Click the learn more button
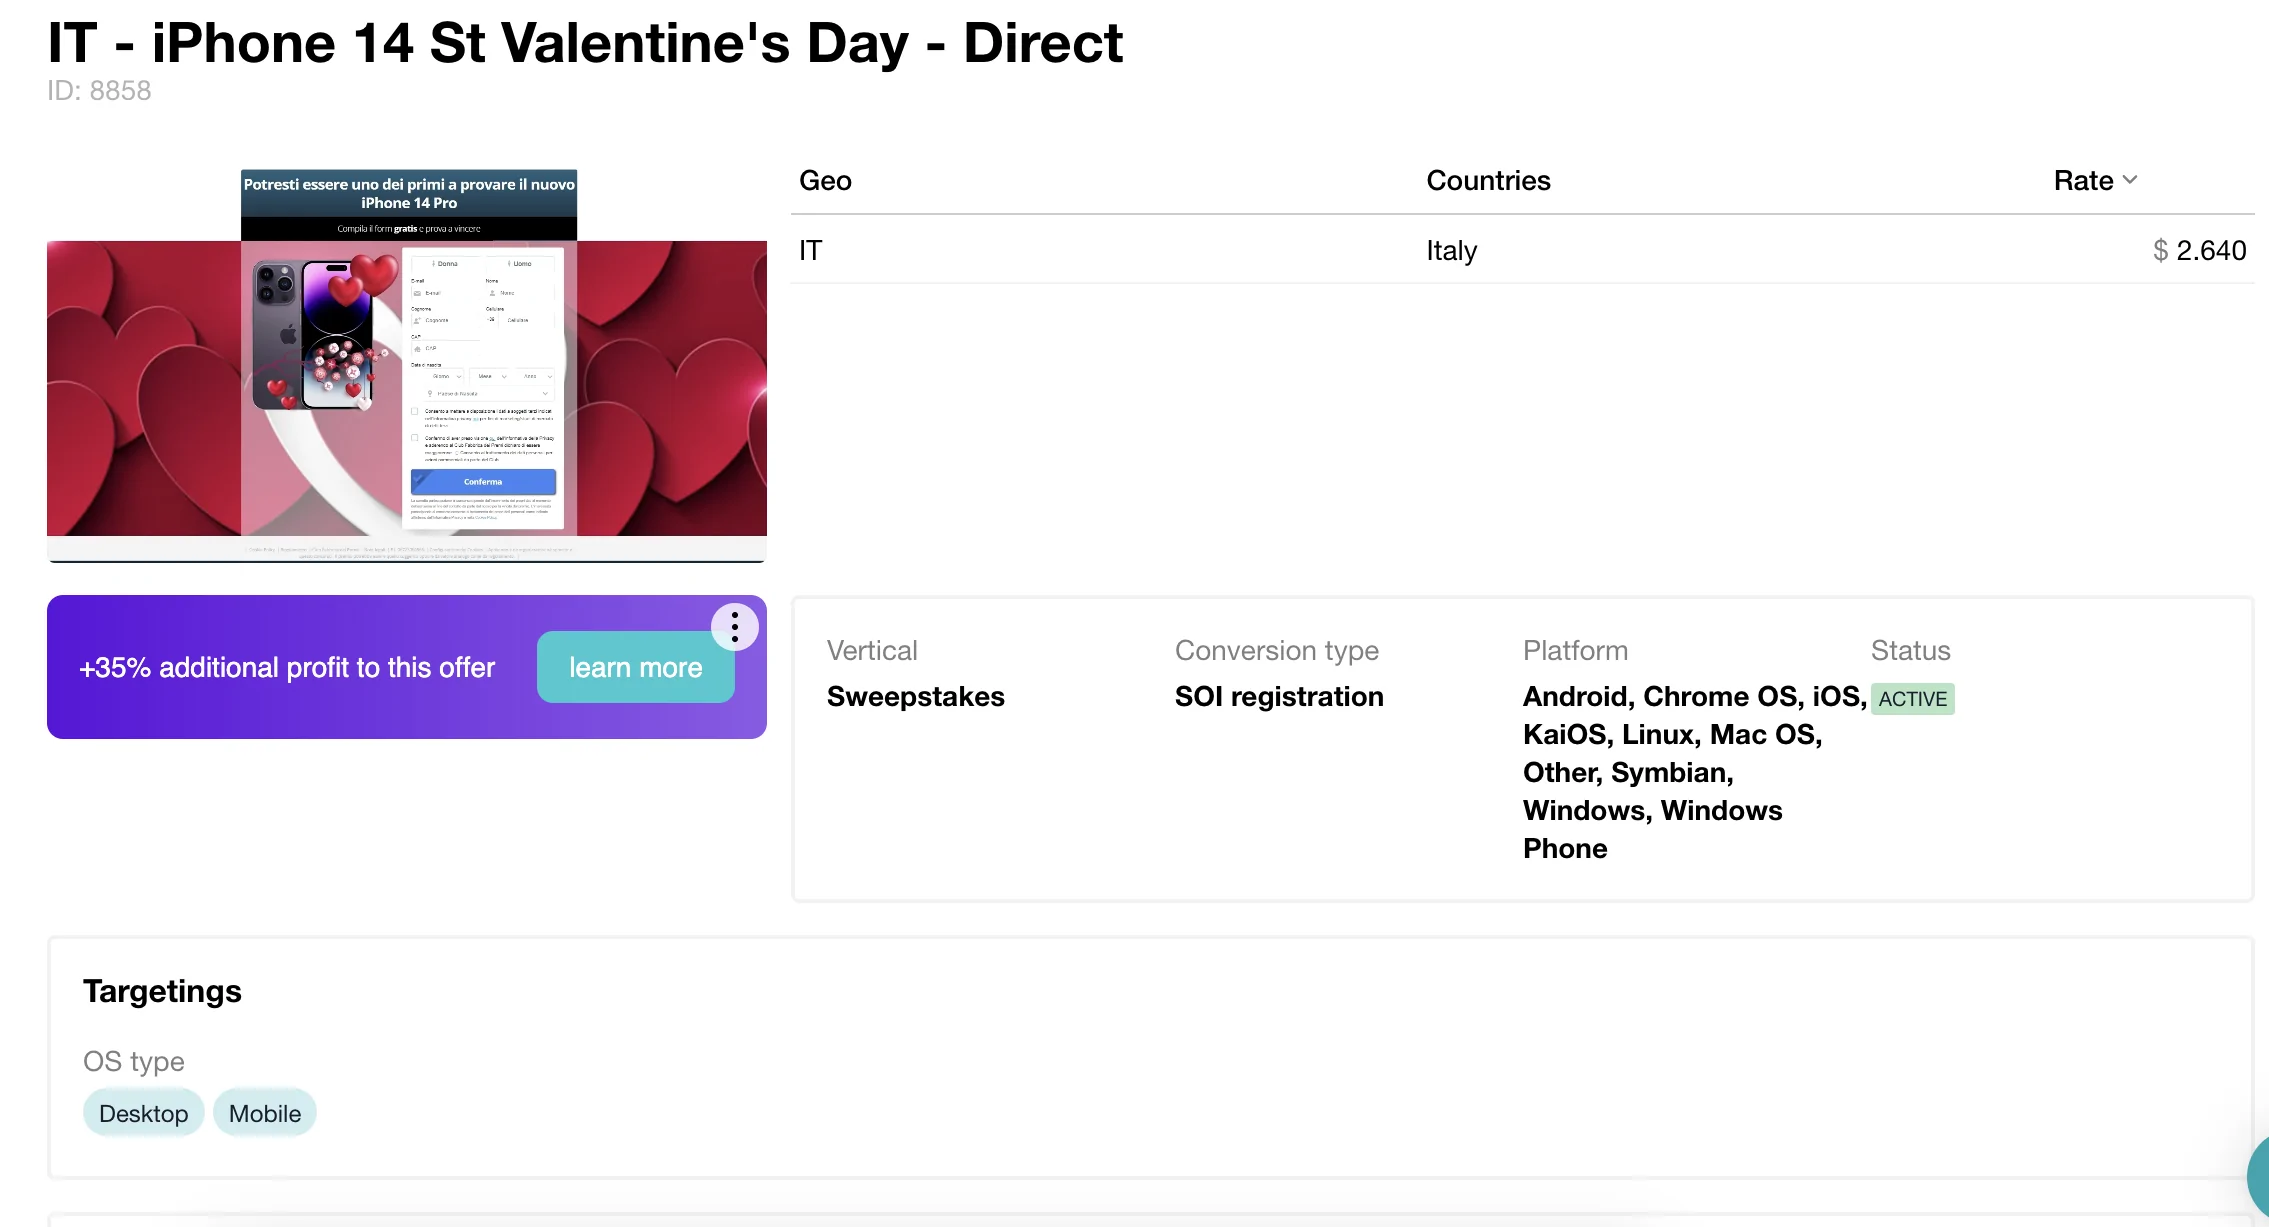The image size is (2269, 1227). (635, 667)
